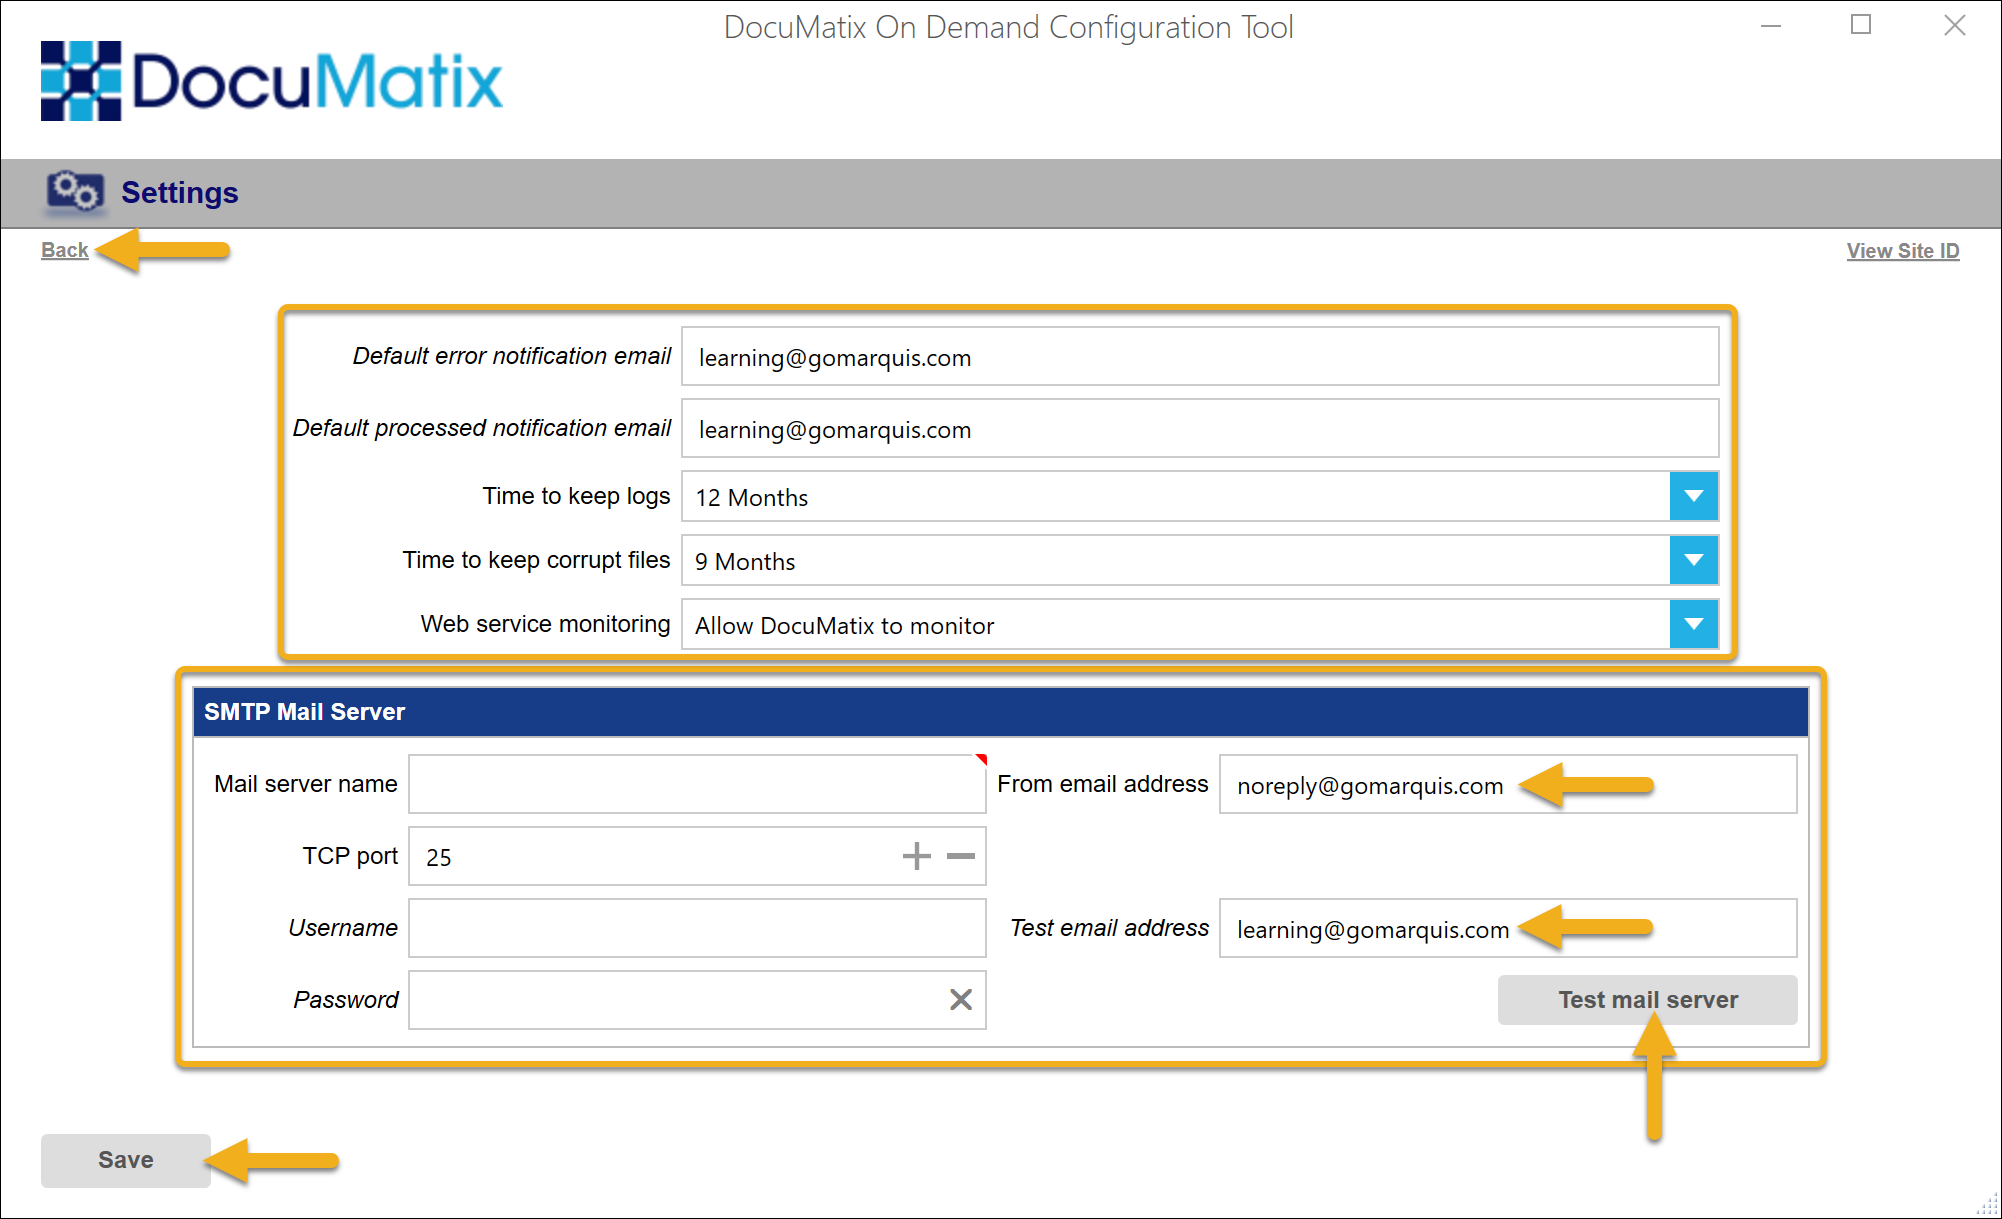Image resolution: width=2002 pixels, height=1219 pixels.
Task: Minimize the Configuration Tool window
Action: click(1771, 26)
